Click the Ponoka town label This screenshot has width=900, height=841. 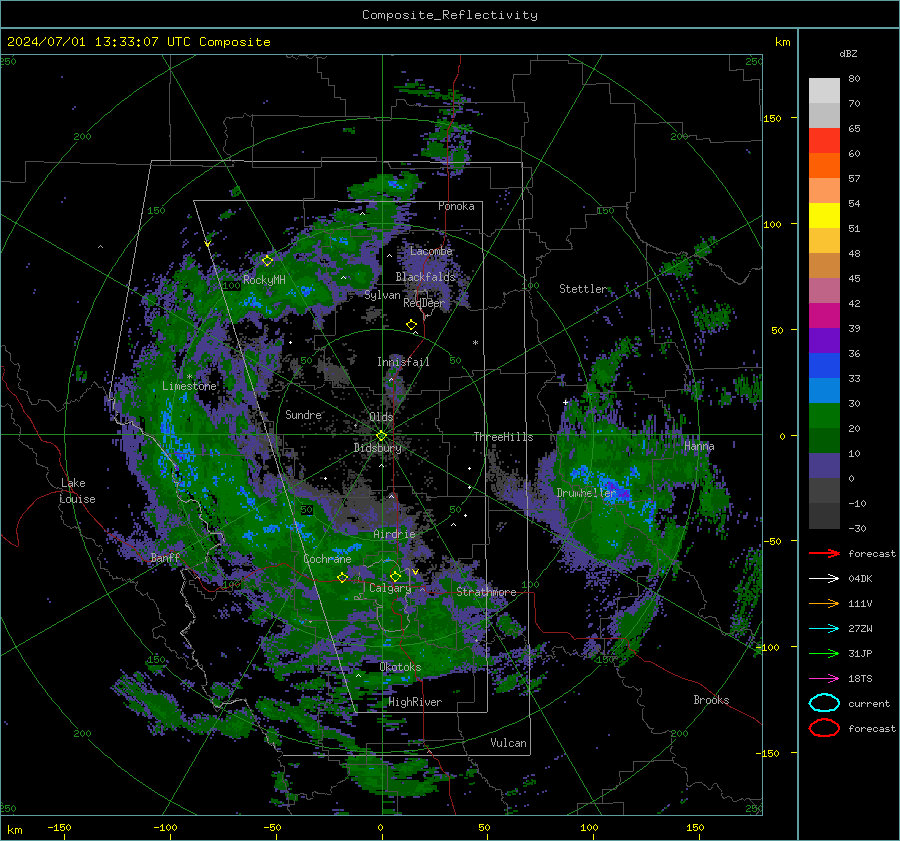coord(456,206)
